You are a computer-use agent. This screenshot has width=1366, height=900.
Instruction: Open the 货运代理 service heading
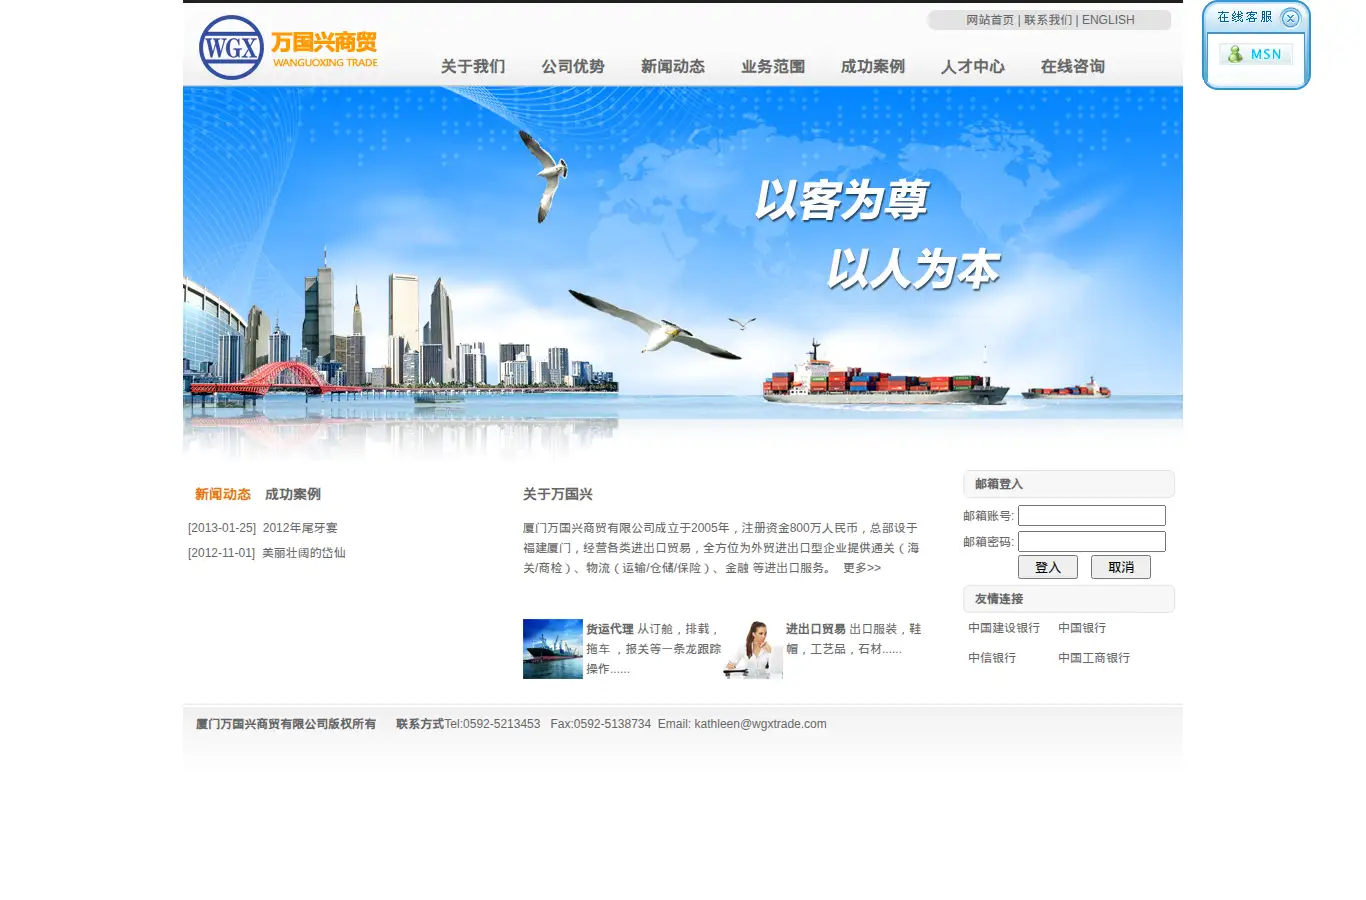coord(610,629)
